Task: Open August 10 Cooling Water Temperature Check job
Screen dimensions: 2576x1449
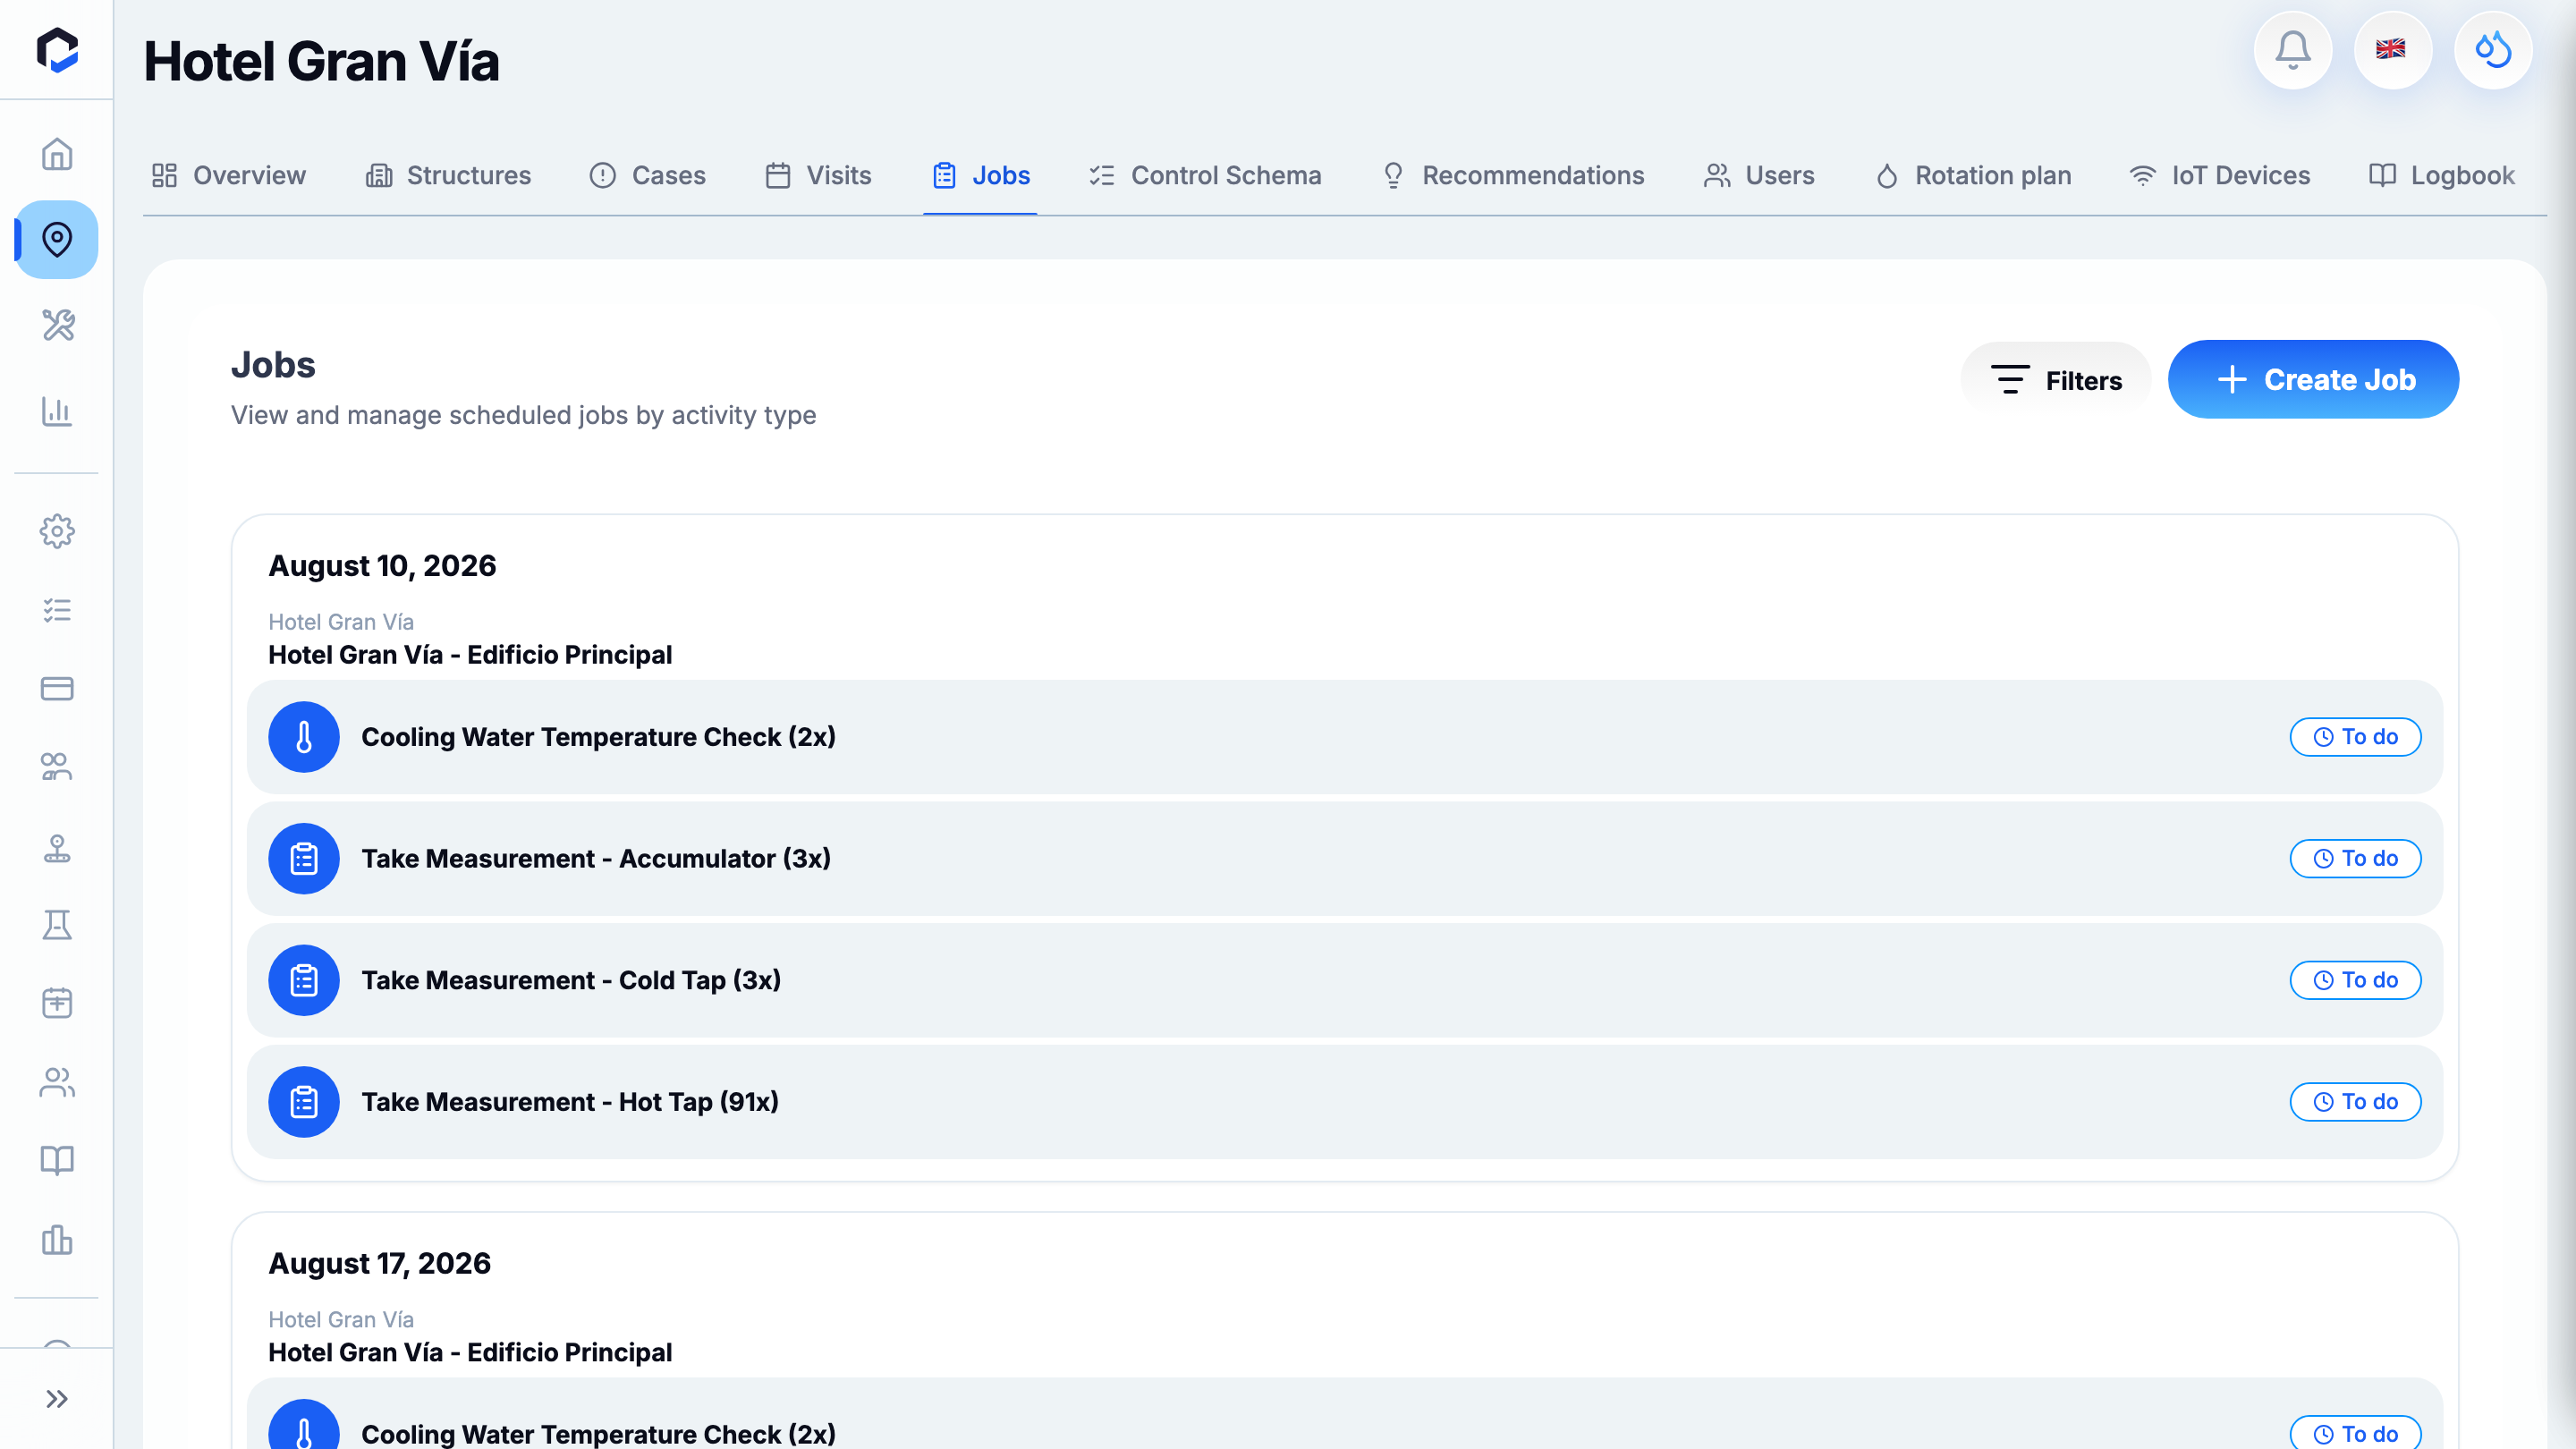Action: 1344,737
